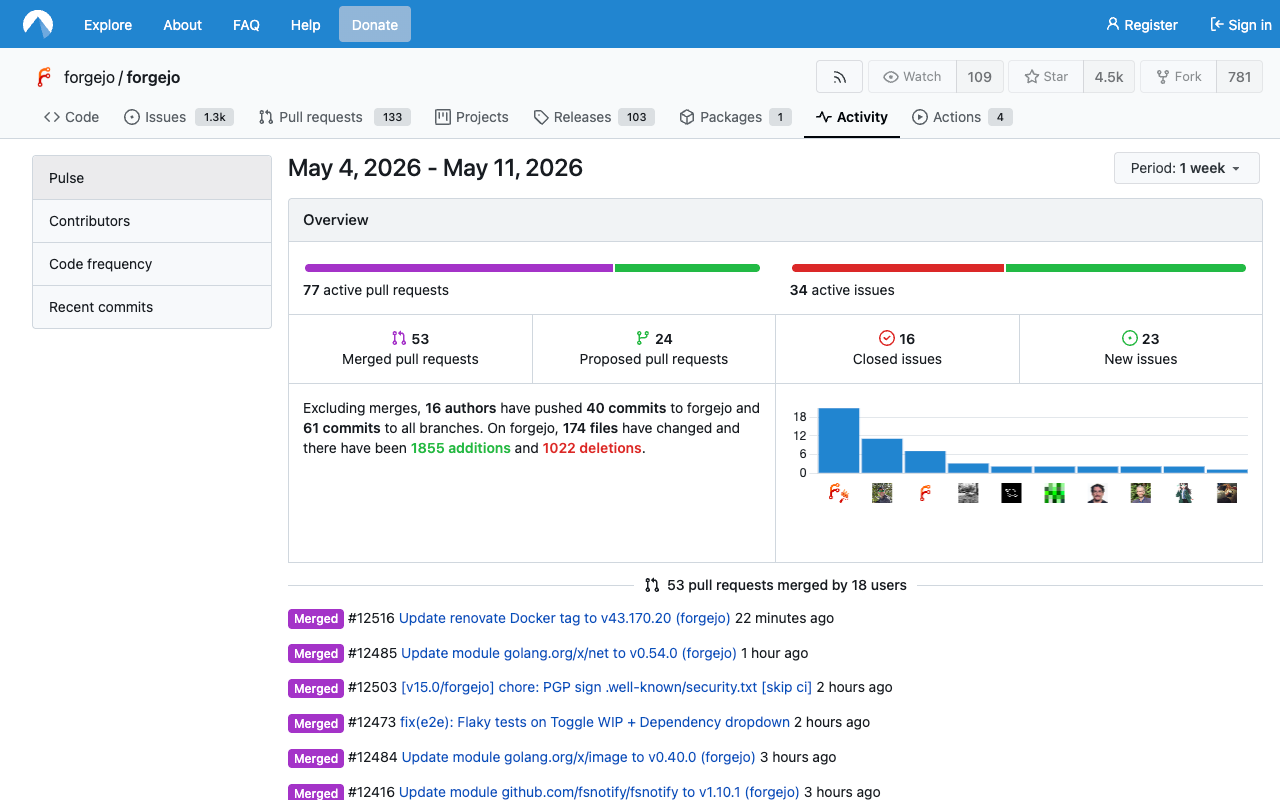
Task: Star the forgejo repository
Action: [x=1046, y=77]
